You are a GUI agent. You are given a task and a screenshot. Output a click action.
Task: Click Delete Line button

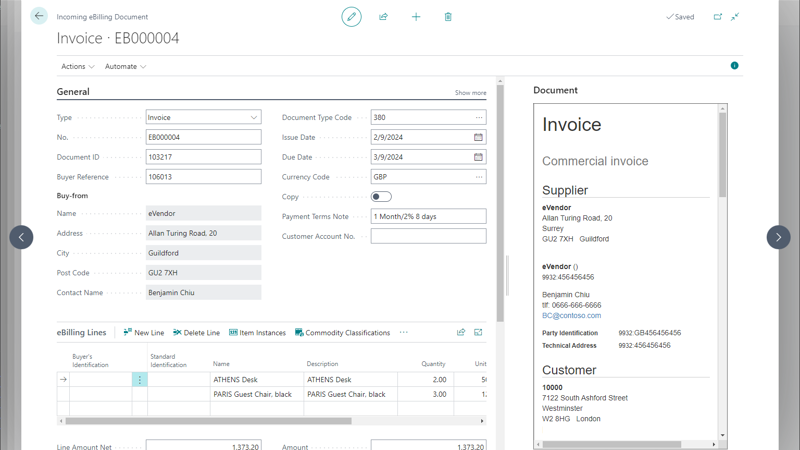tap(196, 333)
